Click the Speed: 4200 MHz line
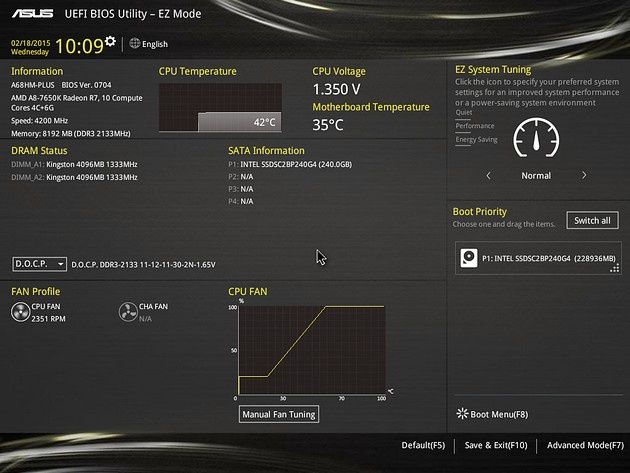Viewport: 630px width, 473px height. coord(39,121)
